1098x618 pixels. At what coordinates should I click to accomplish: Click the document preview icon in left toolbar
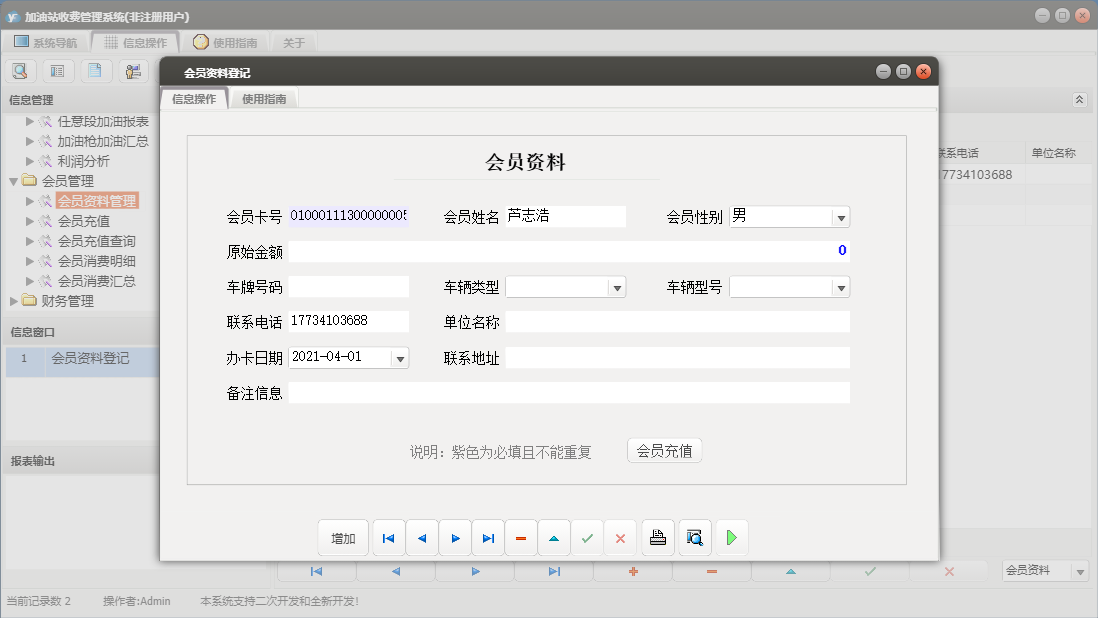pos(95,71)
